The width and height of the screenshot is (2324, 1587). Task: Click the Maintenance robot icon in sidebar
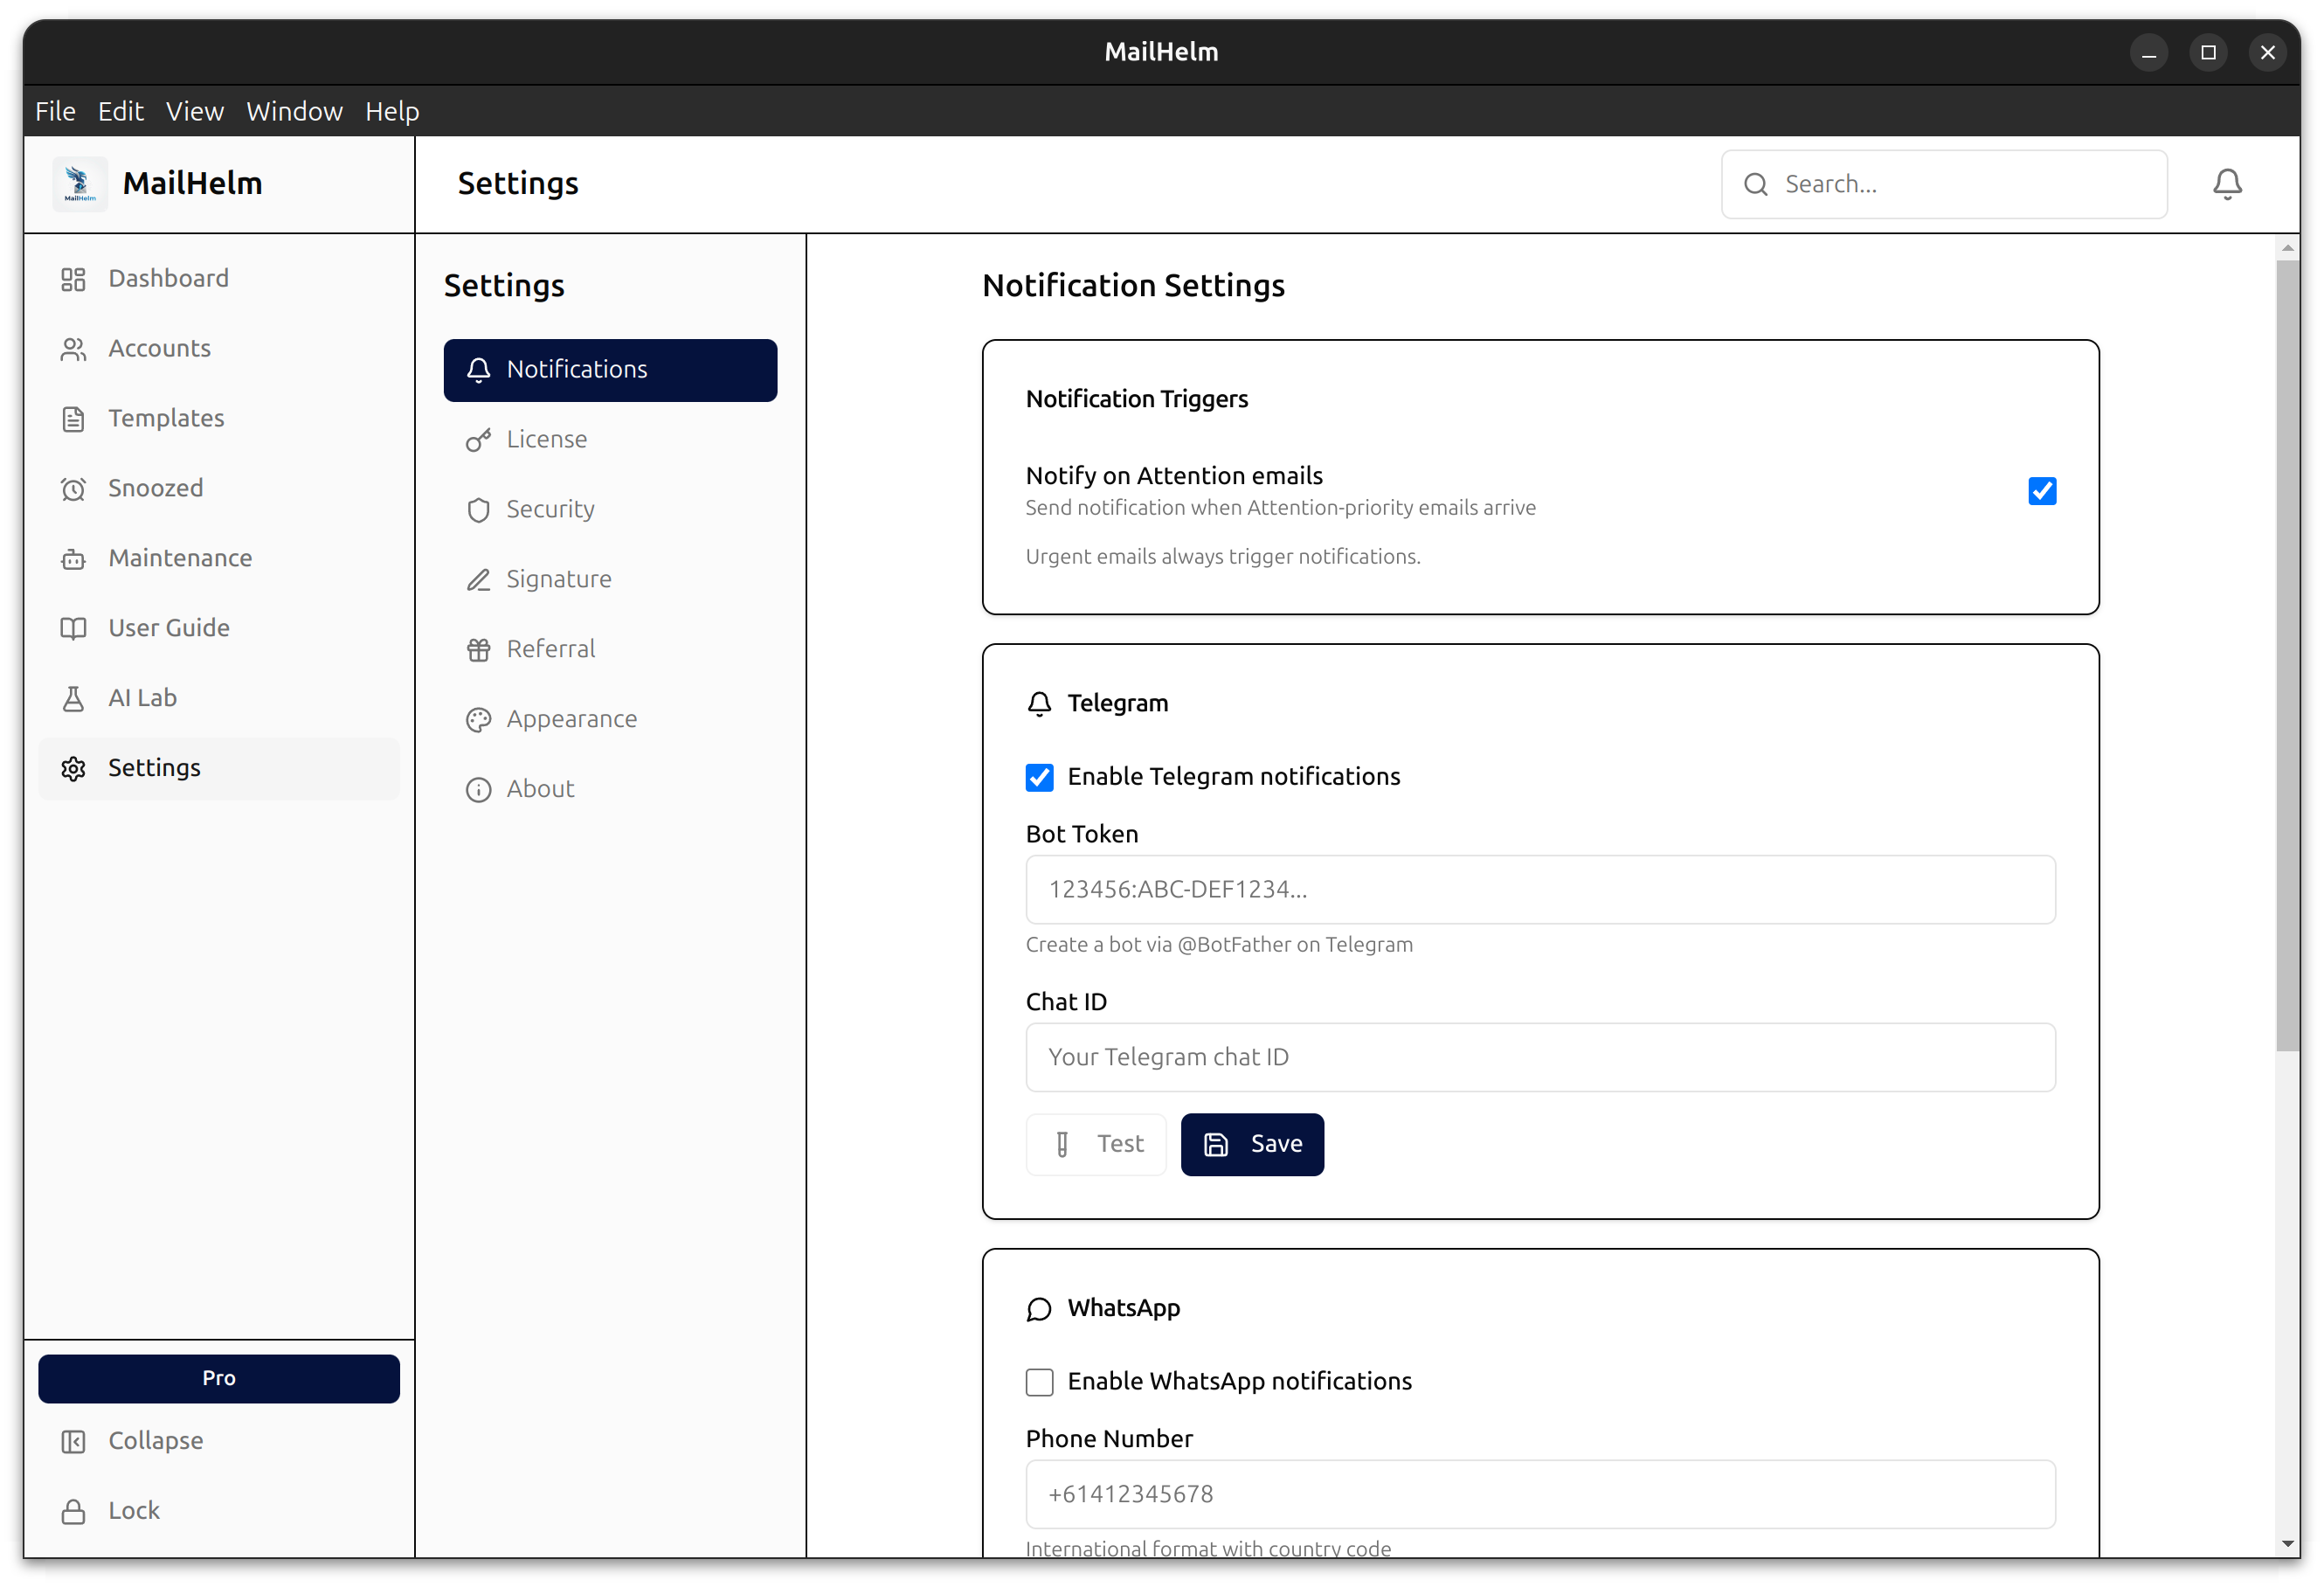(x=73, y=559)
